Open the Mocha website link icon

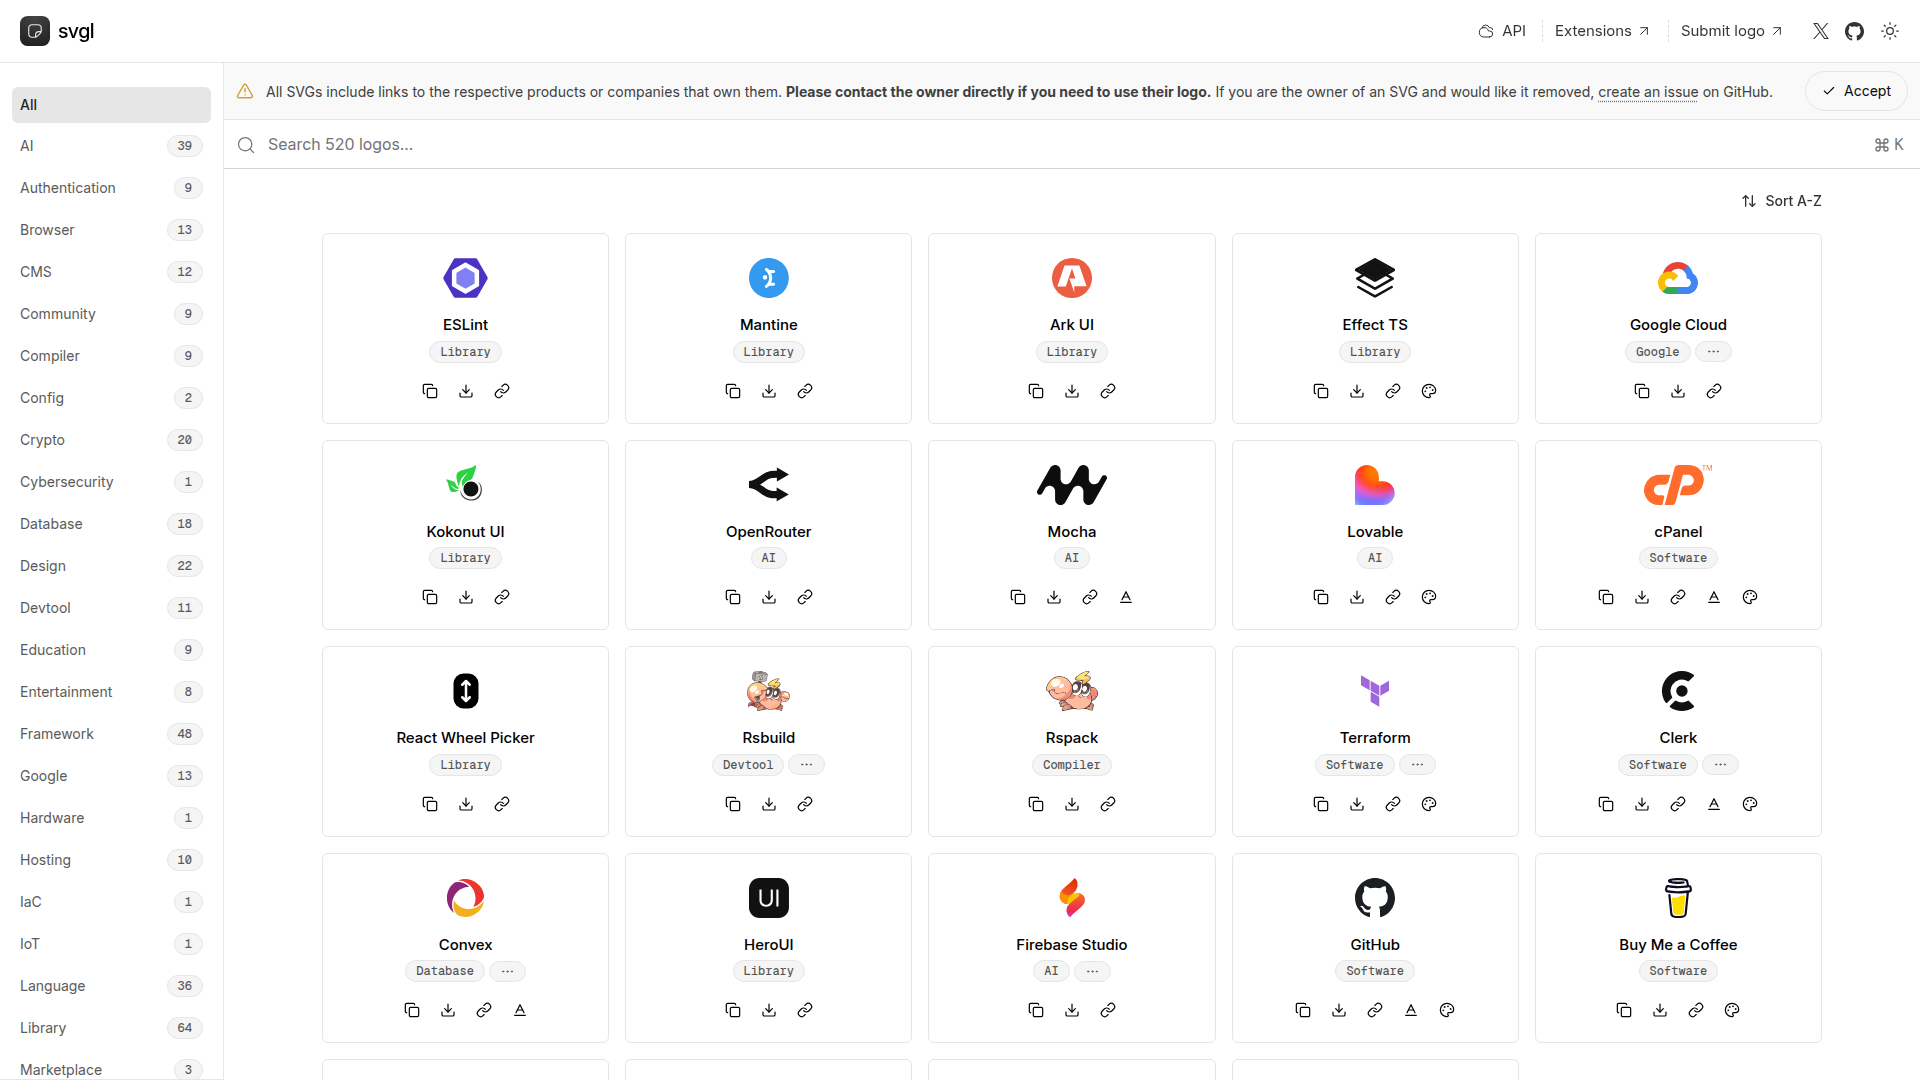click(x=1090, y=597)
